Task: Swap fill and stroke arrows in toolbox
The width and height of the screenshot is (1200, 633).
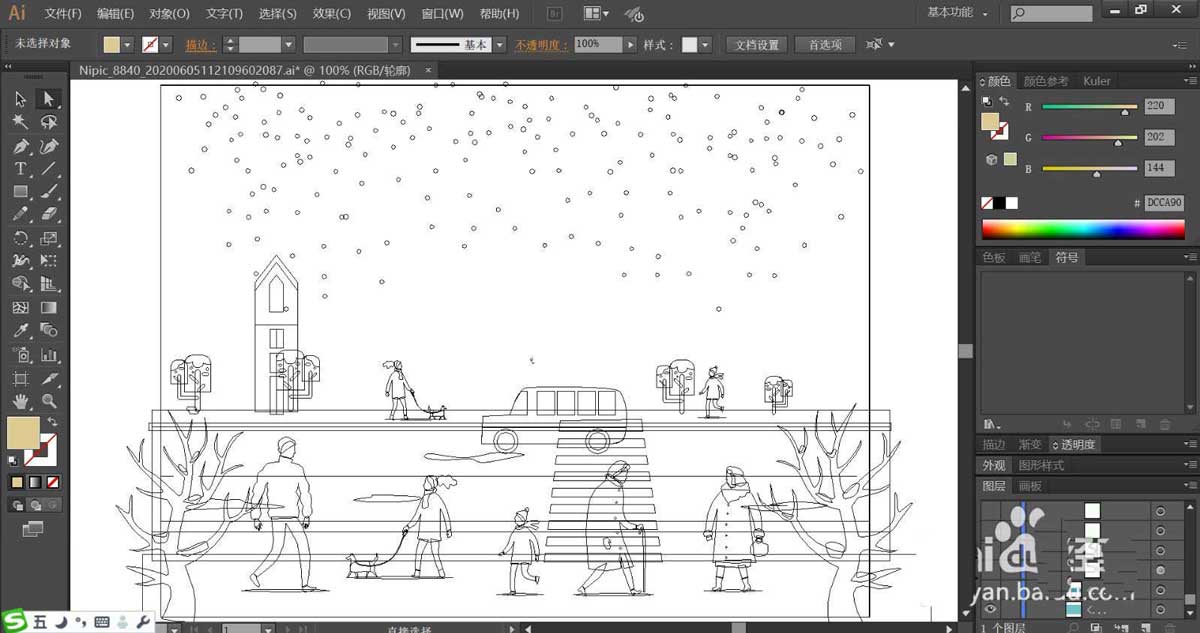Action: coord(52,423)
